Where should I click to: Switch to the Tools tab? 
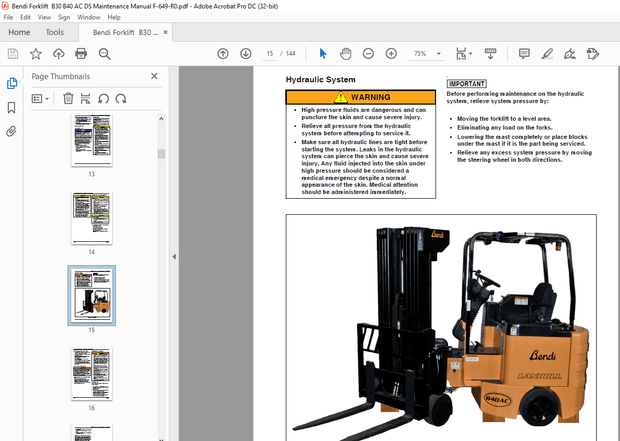(x=55, y=32)
